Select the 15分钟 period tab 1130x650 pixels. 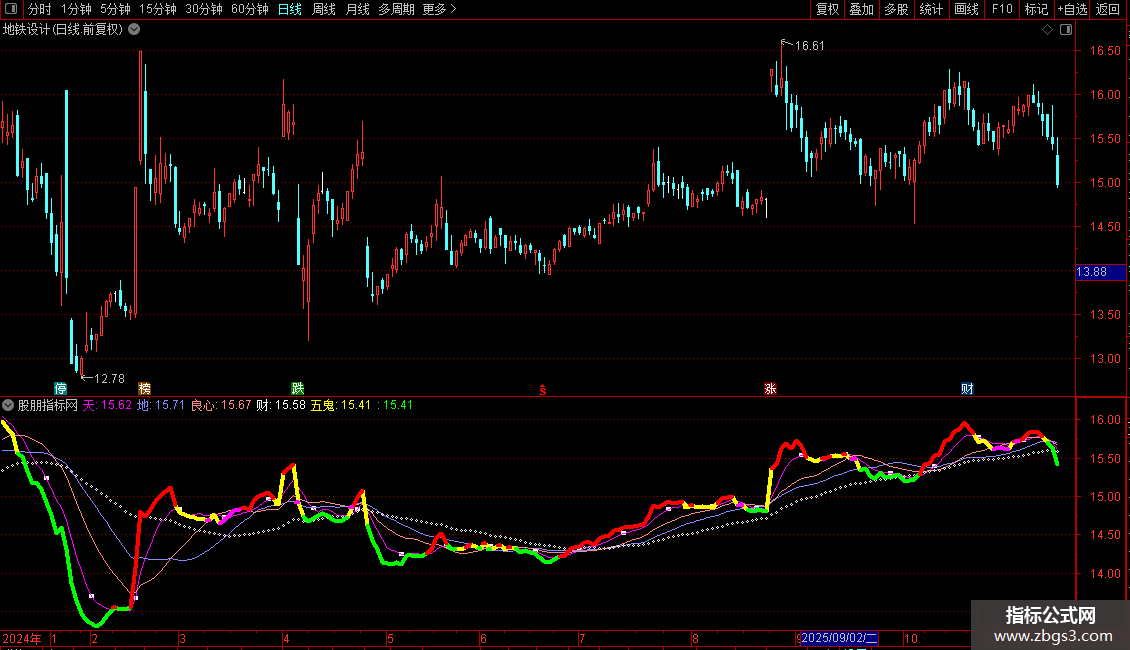coord(158,9)
